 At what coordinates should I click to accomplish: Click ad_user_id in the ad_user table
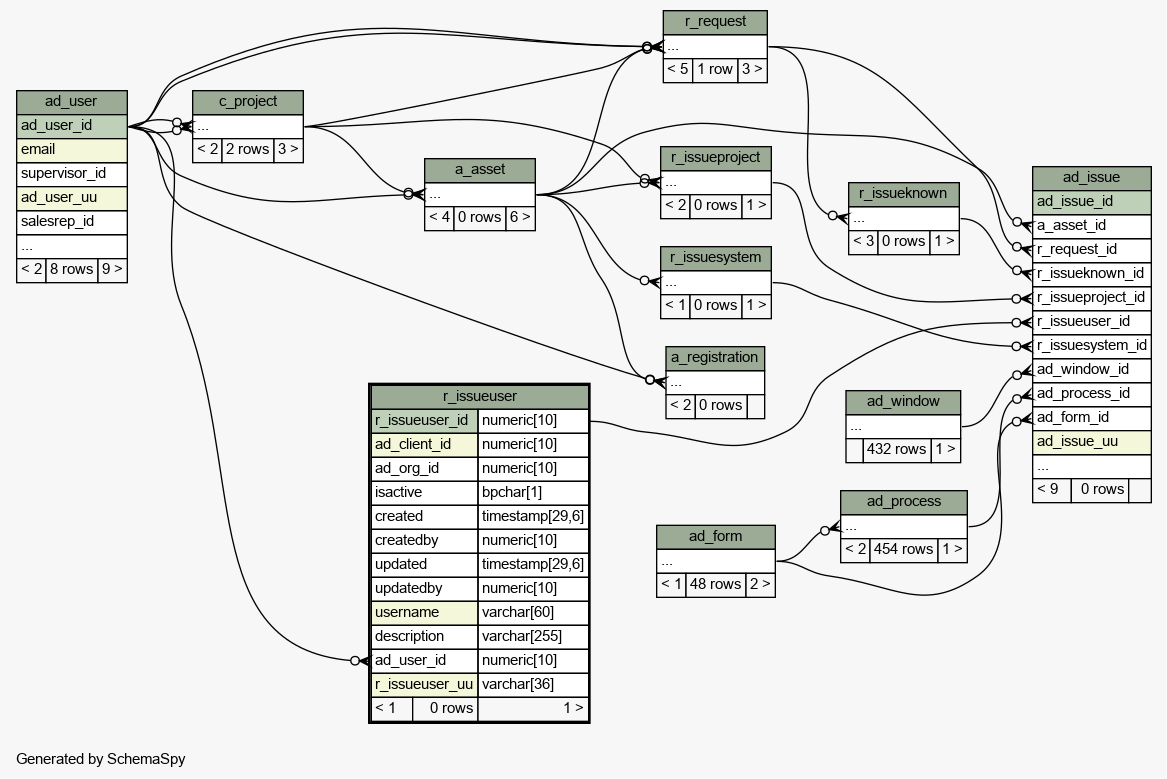point(71,126)
